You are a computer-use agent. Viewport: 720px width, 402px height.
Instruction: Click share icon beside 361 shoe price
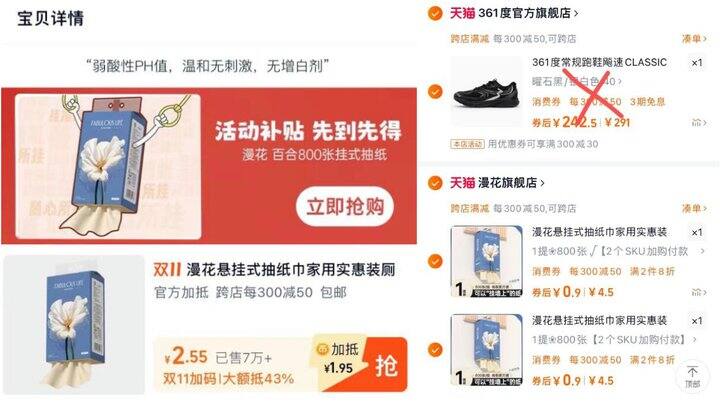[698, 123]
